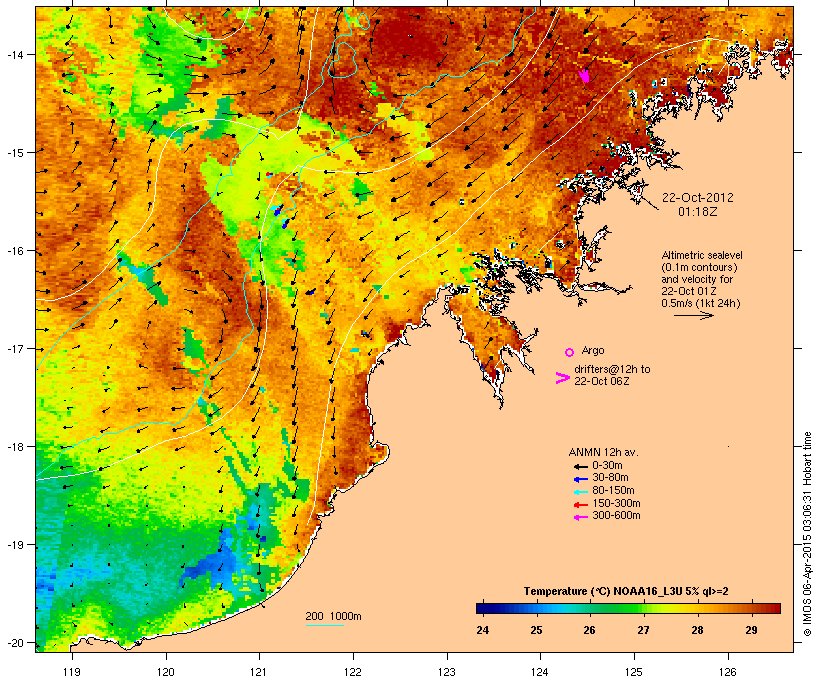Click the dark red colorbar end near 29
The image size is (820, 680).
(x=774, y=608)
